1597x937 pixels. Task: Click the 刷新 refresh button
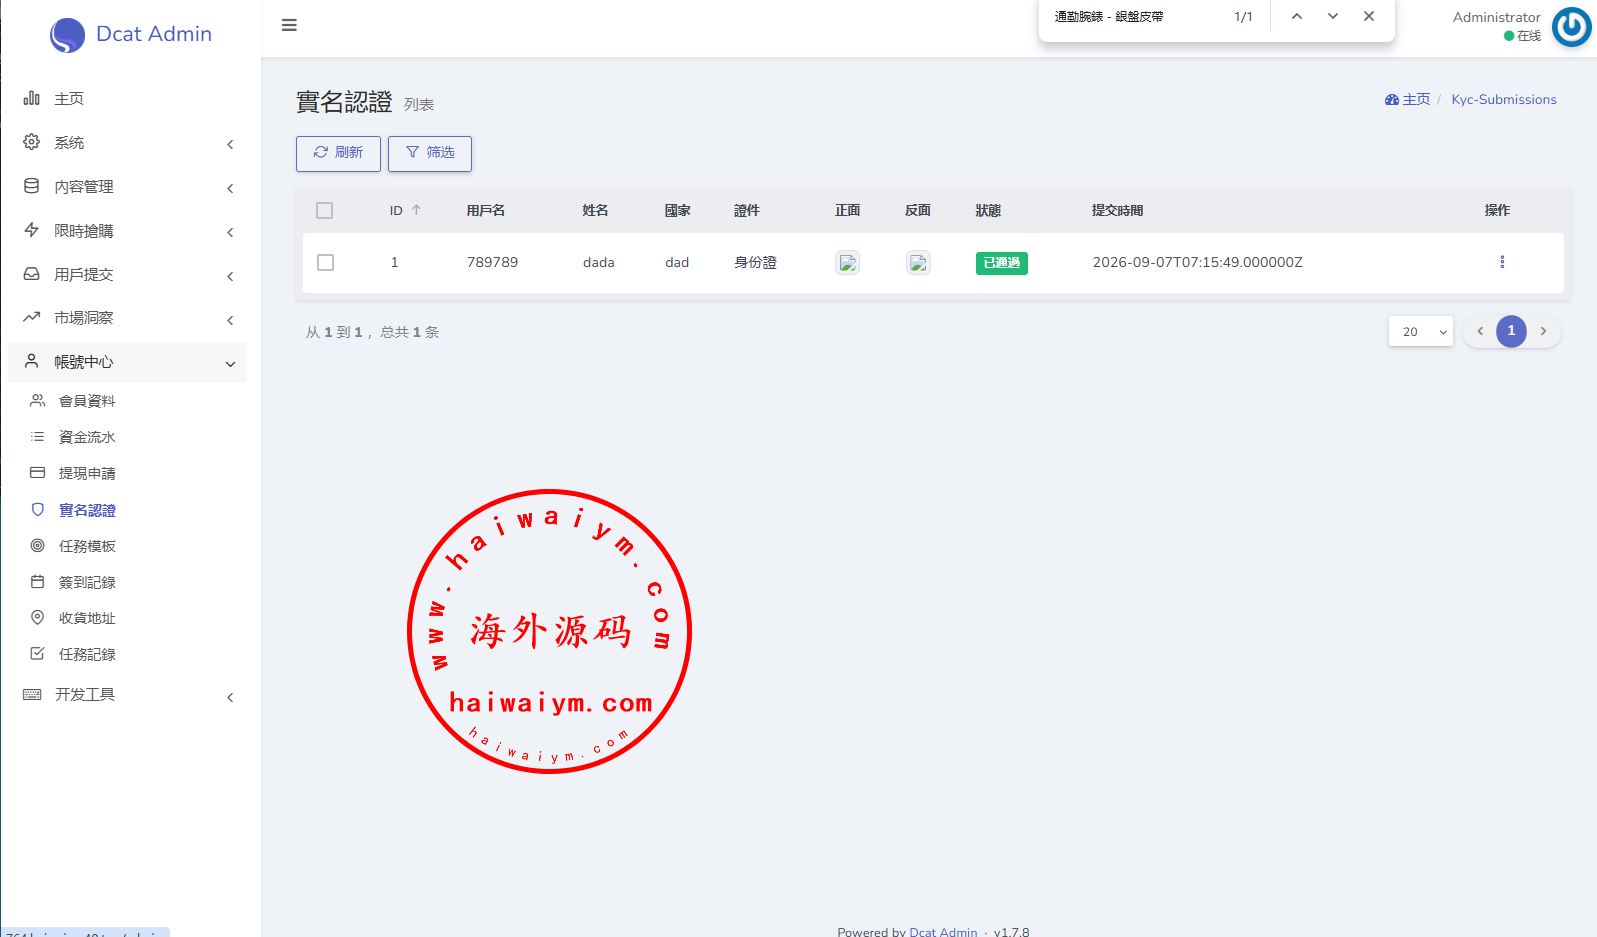tap(338, 153)
